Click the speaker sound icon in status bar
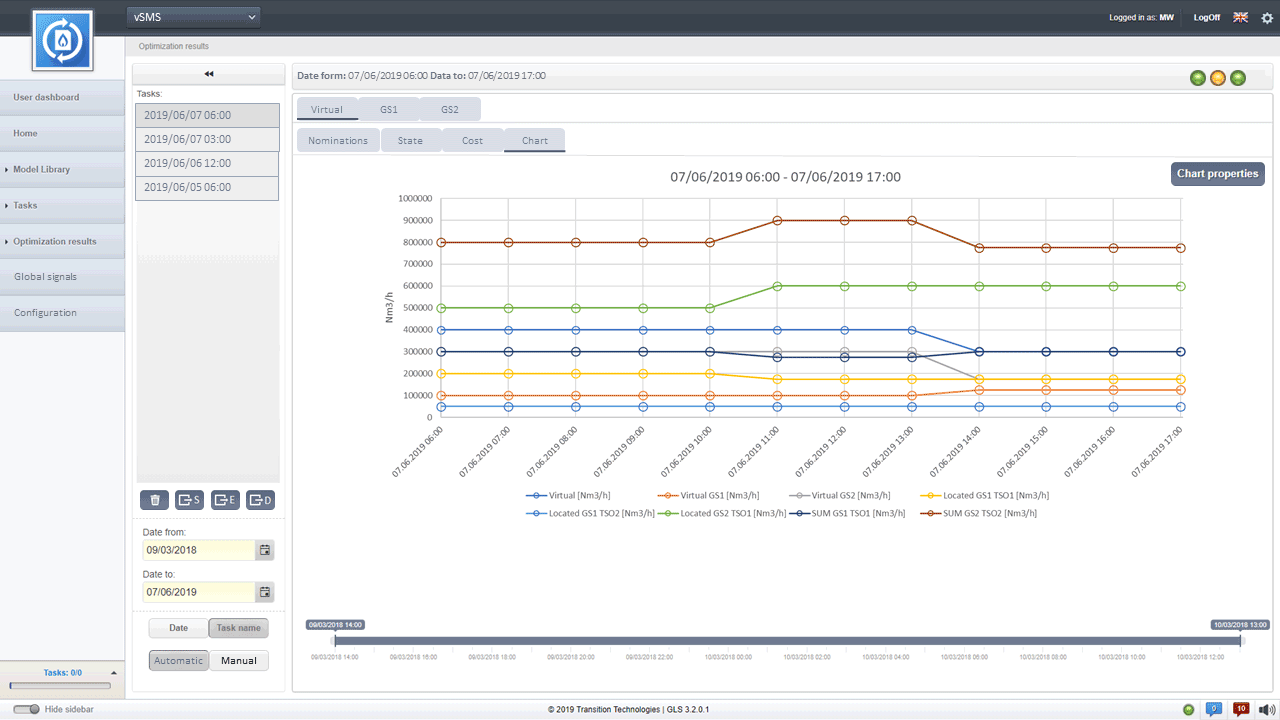This screenshot has width=1280, height=720. click(x=1265, y=709)
